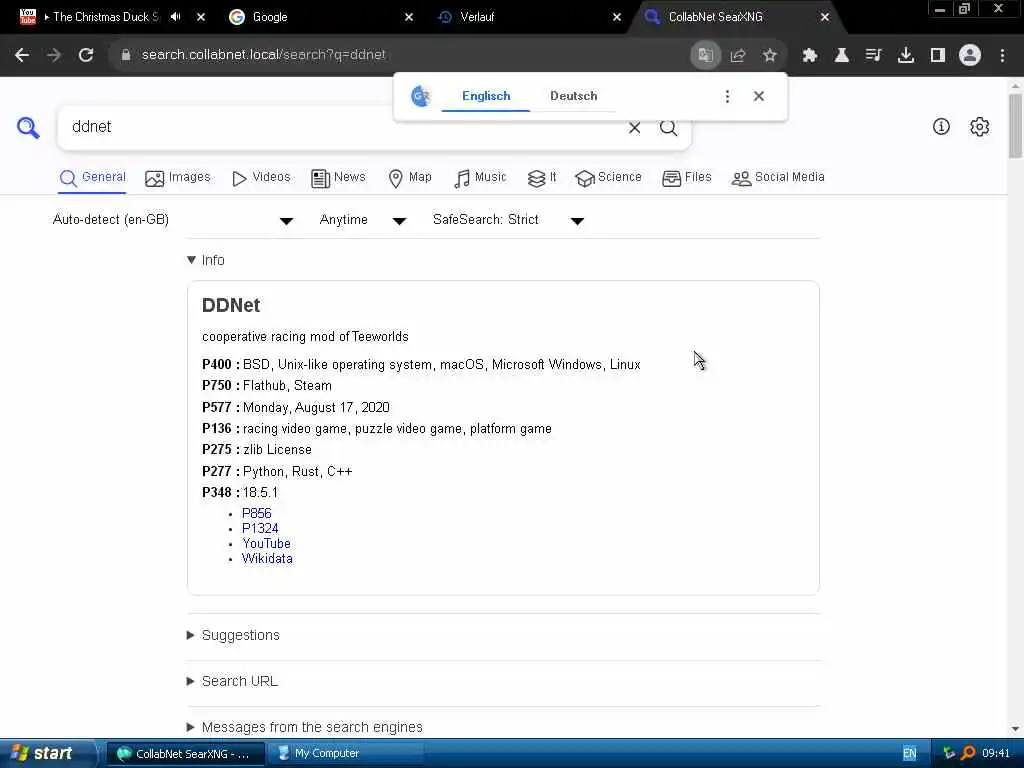Viewport: 1024px width, 768px height.
Task: Switch to the Verlauf browser tab
Action: [477, 17]
